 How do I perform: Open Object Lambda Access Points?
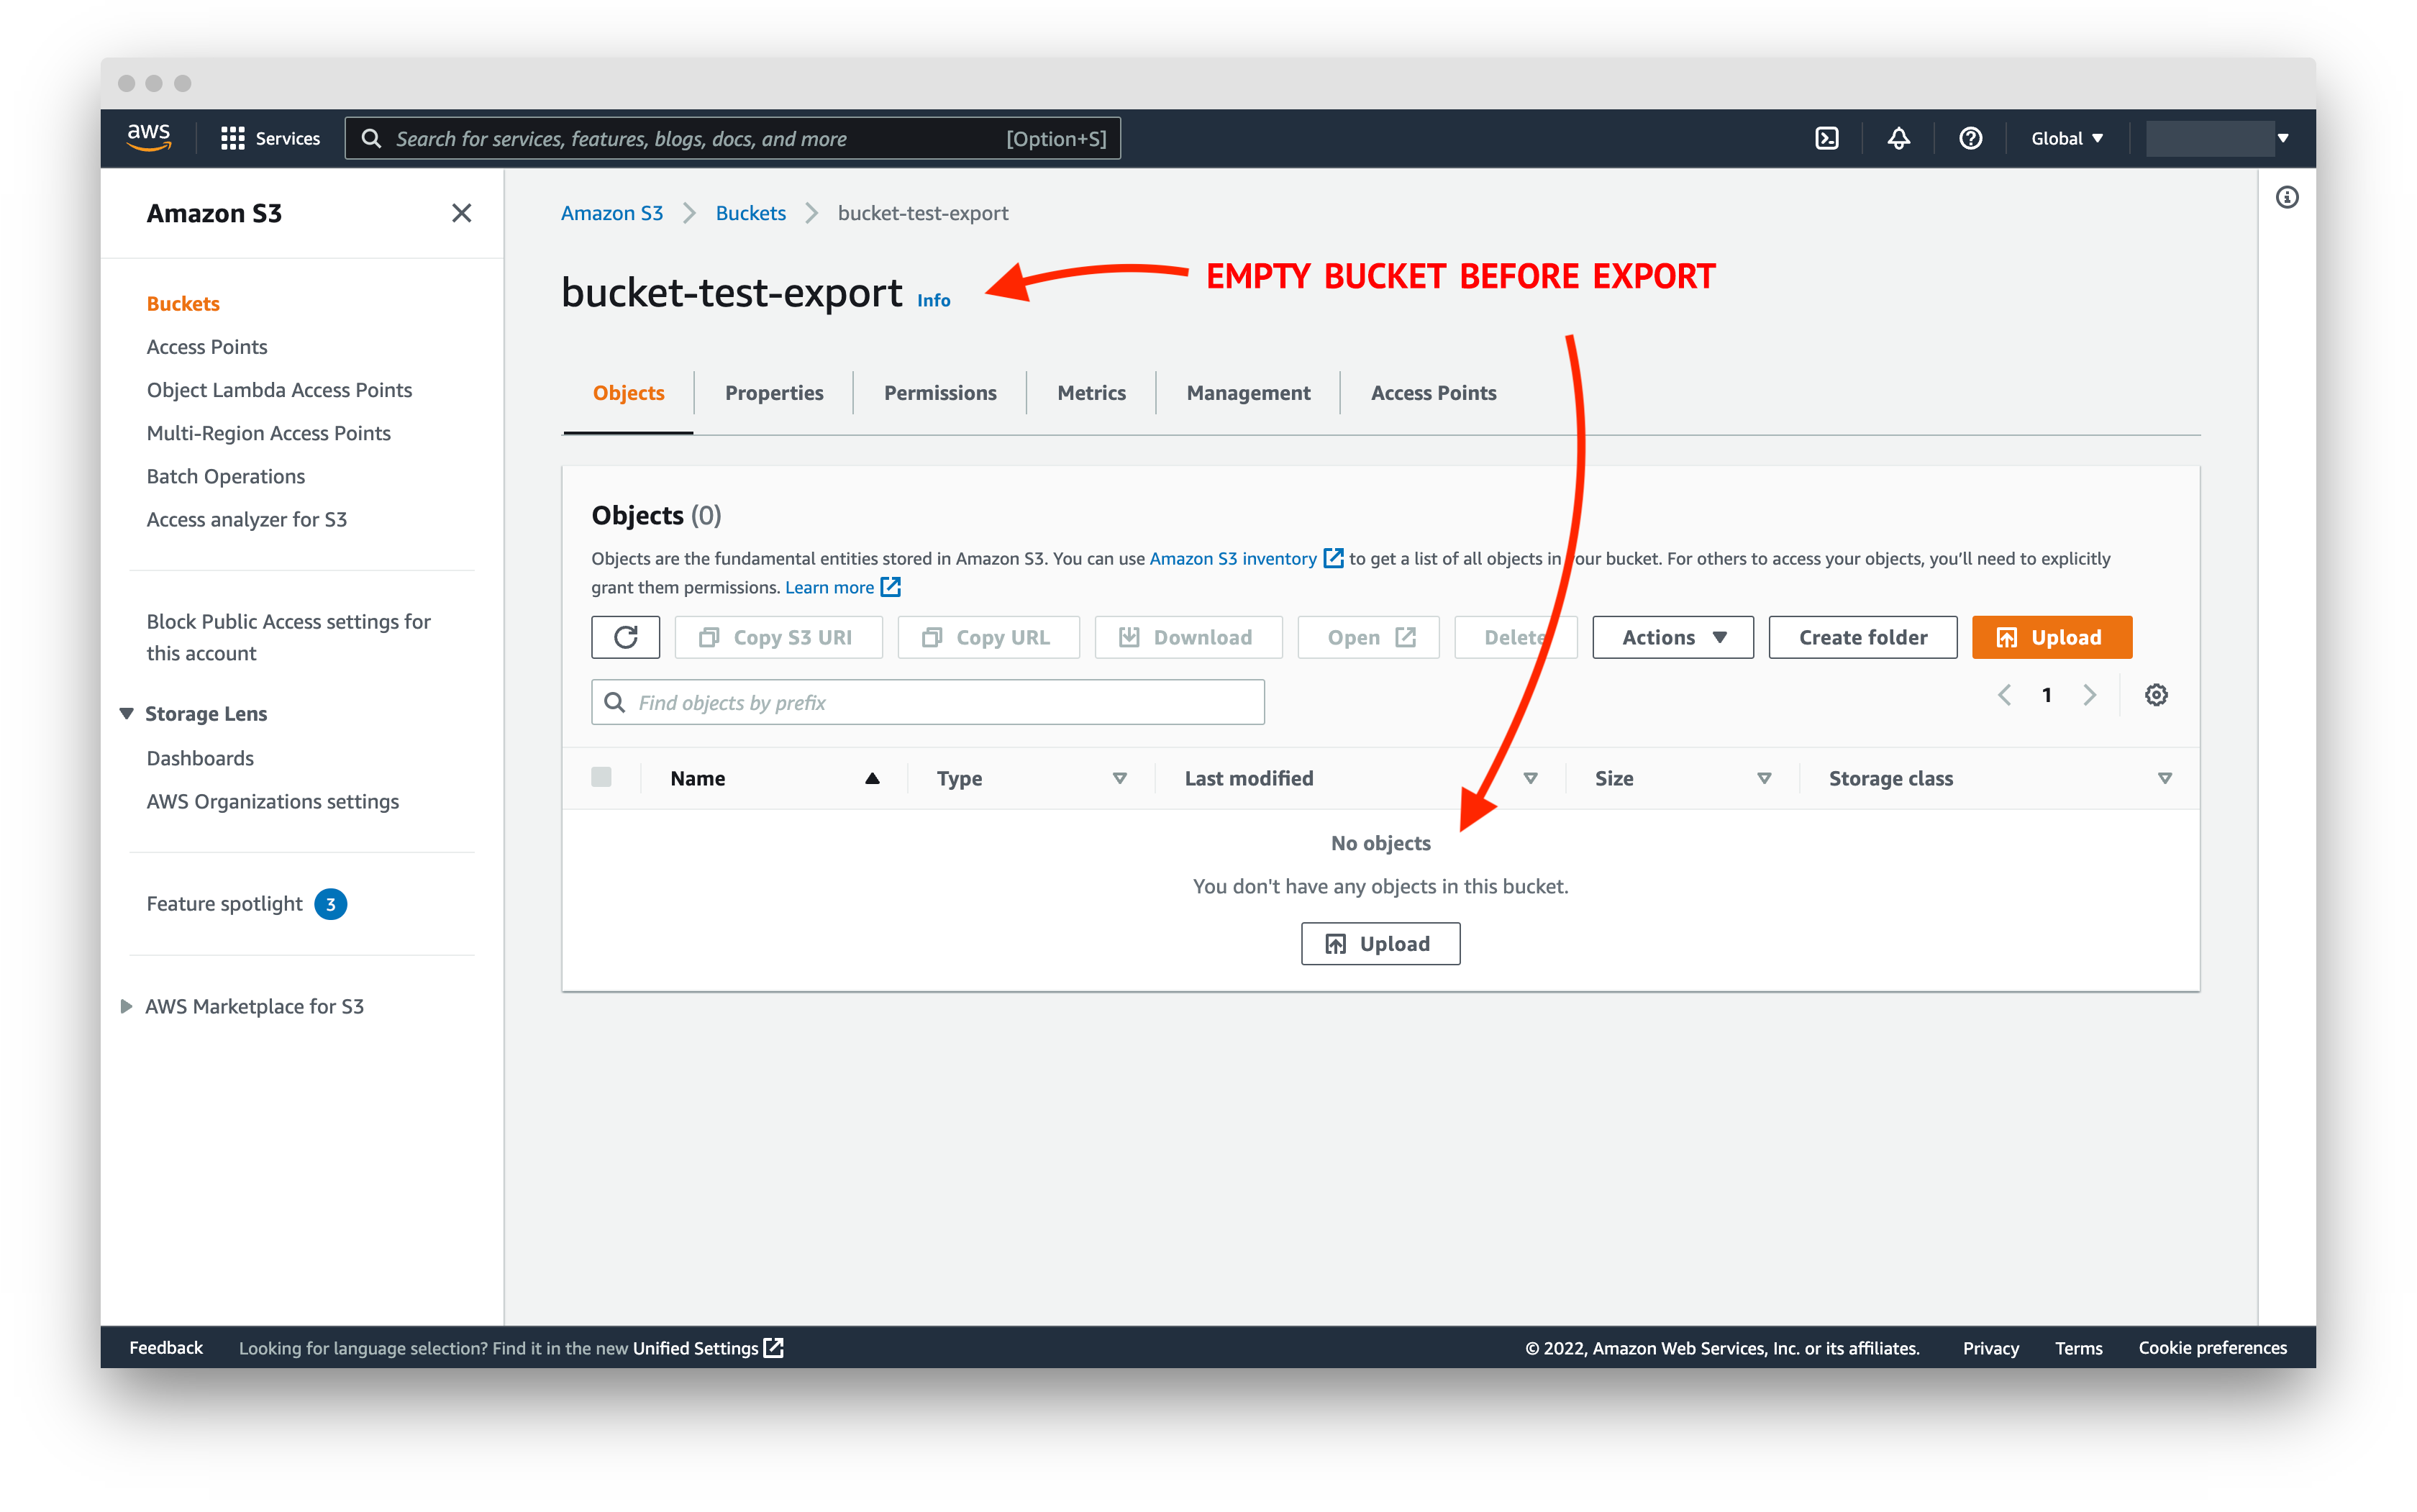(x=279, y=390)
